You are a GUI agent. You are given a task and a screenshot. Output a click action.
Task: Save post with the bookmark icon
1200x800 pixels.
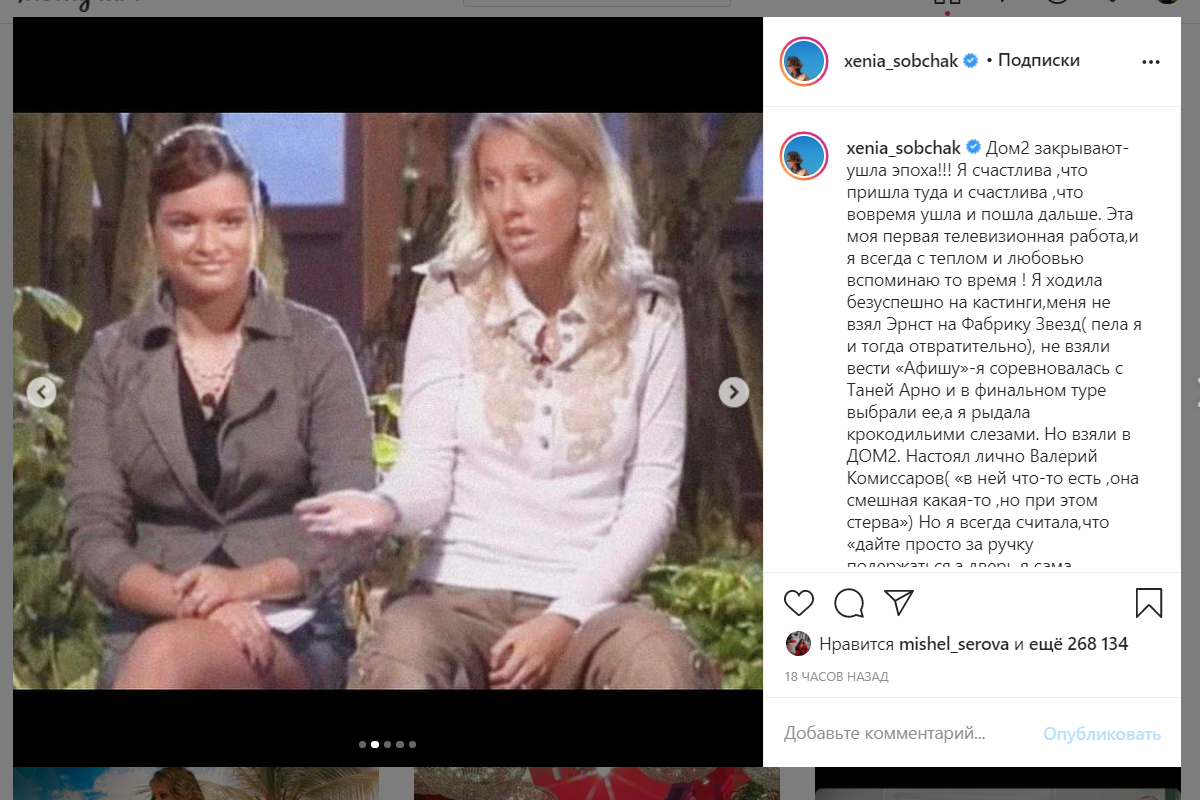coord(1148,603)
